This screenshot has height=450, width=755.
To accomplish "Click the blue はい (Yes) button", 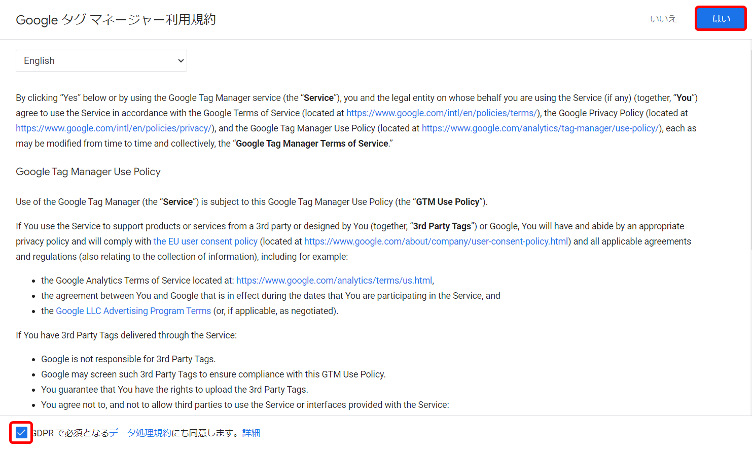I will click(720, 19).
